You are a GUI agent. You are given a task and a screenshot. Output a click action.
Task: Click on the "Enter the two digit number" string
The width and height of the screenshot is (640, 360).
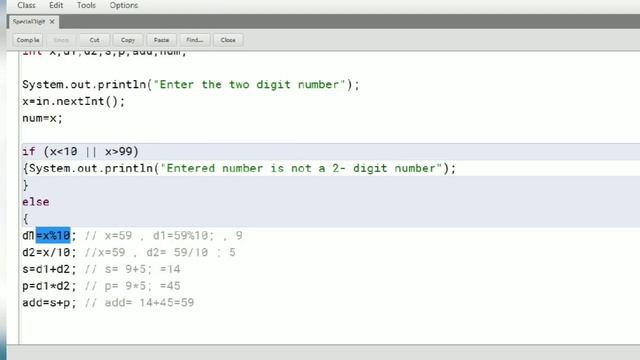pyautogui.click(x=249, y=84)
